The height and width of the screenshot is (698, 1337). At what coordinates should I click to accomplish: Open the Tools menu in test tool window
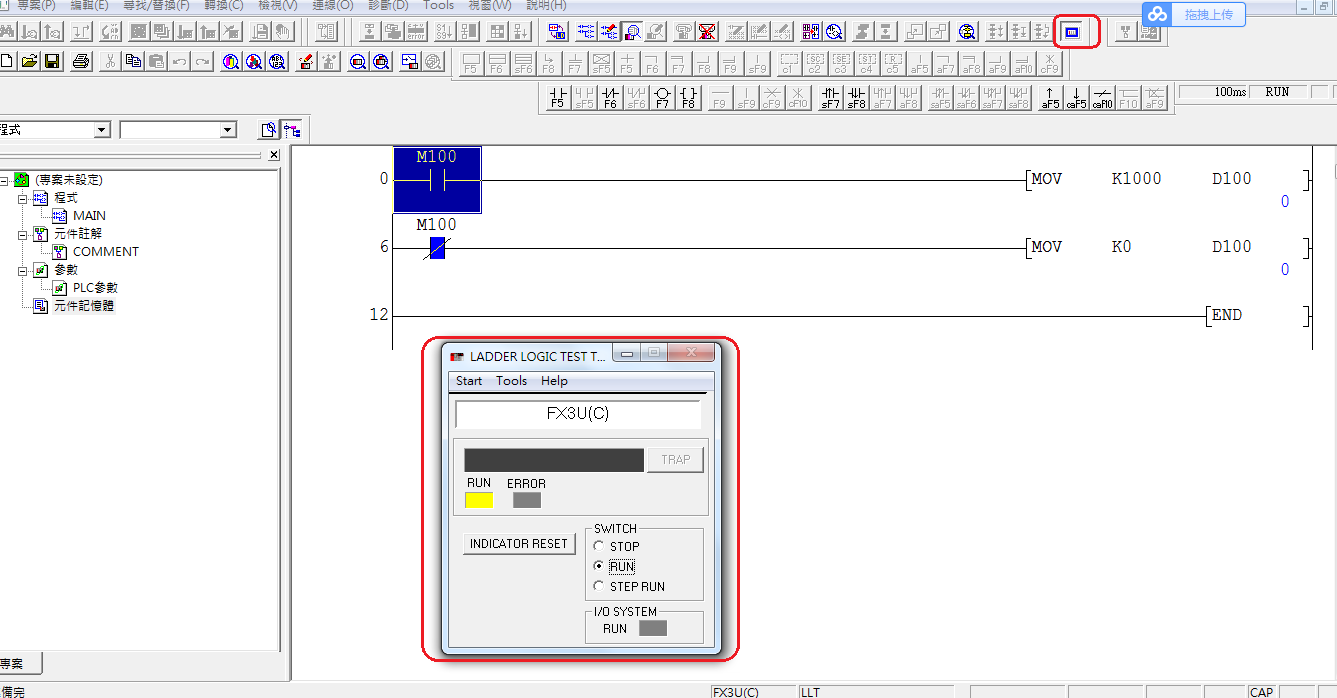(x=511, y=381)
